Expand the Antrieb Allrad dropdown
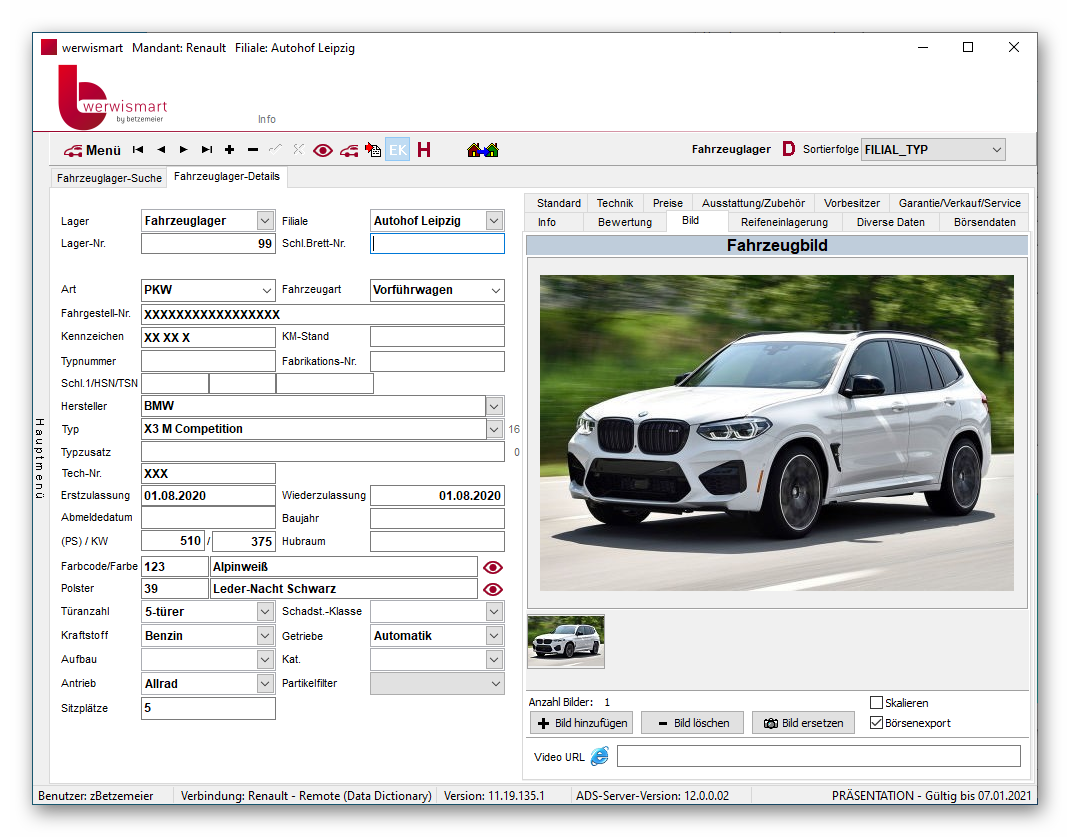Image resolution: width=1070 pixels, height=837 pixels. tap(265, 684)
